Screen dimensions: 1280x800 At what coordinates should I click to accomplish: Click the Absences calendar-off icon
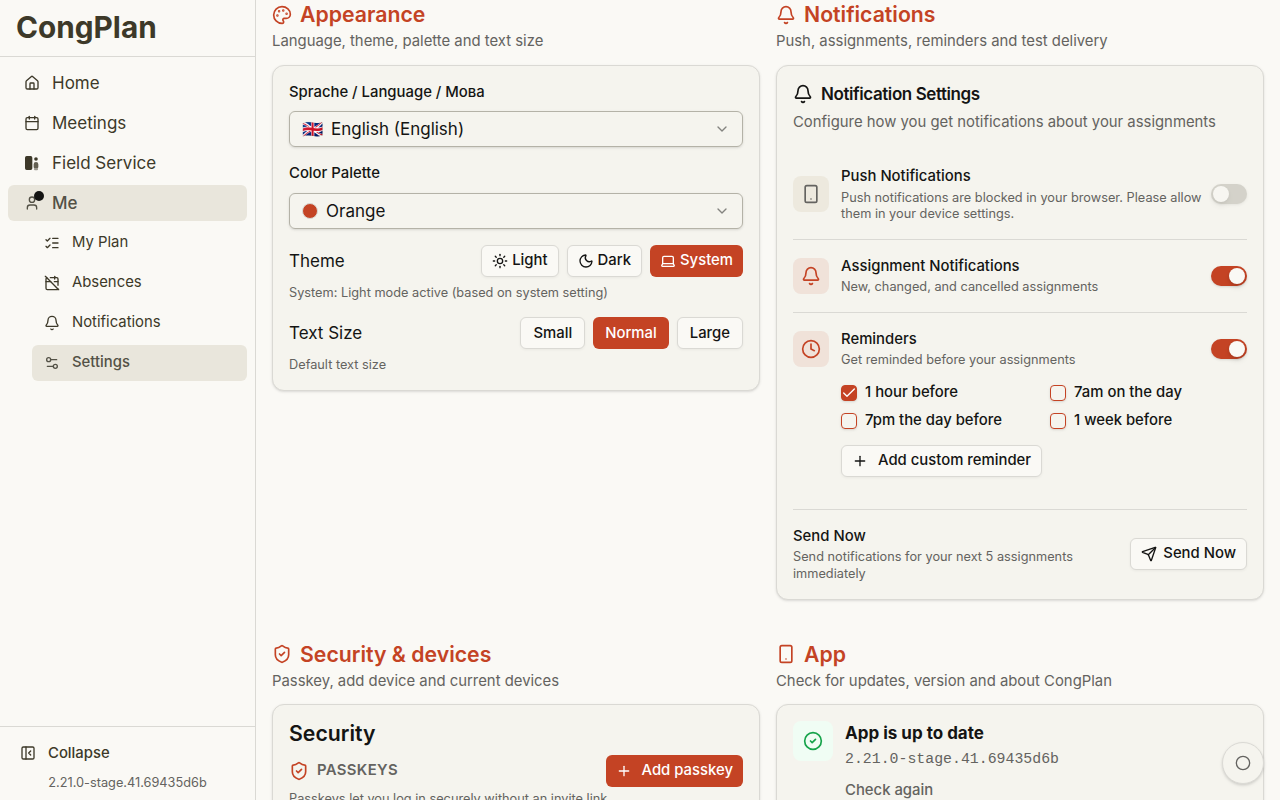coord(52,282)
